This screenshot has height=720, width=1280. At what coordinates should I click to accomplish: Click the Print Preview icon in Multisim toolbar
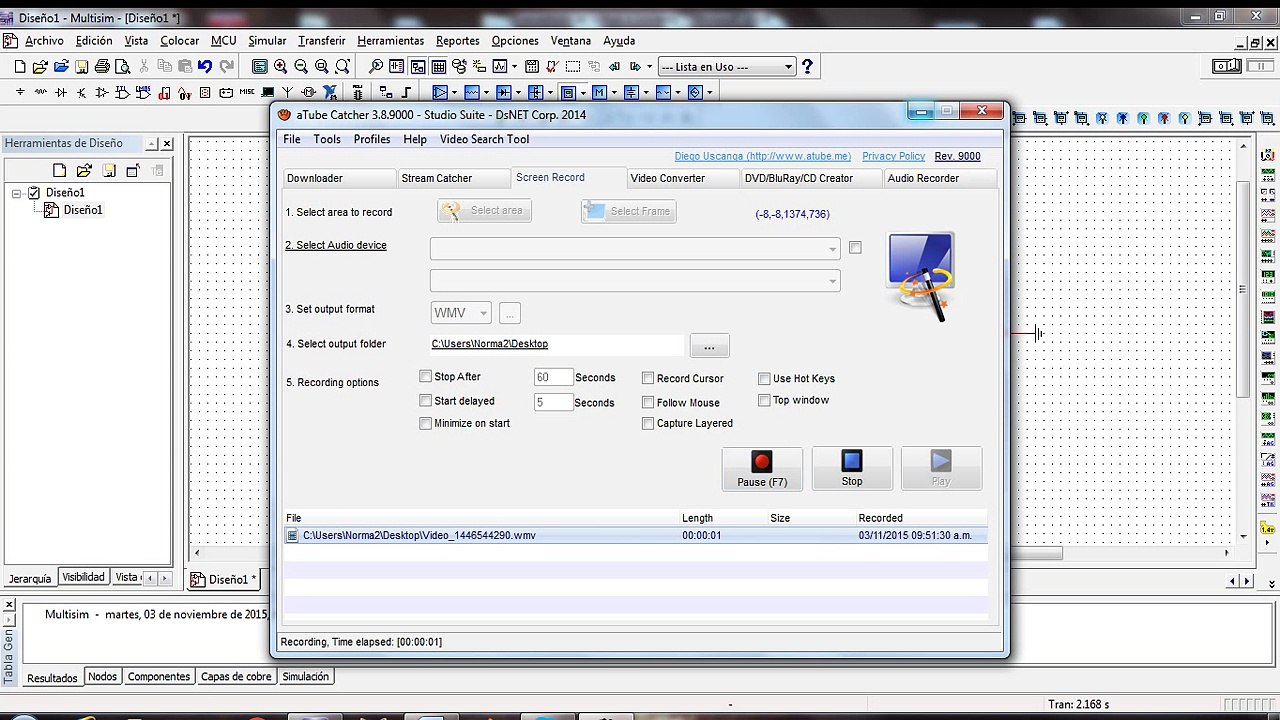coord(122,67)
